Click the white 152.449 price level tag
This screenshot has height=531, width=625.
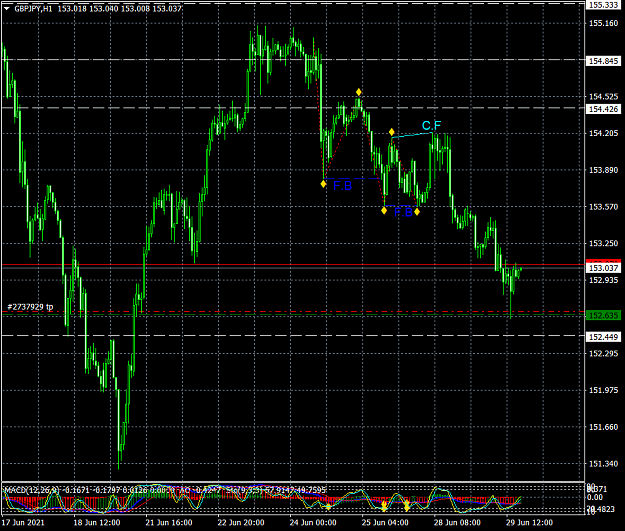tap(603, 337)
